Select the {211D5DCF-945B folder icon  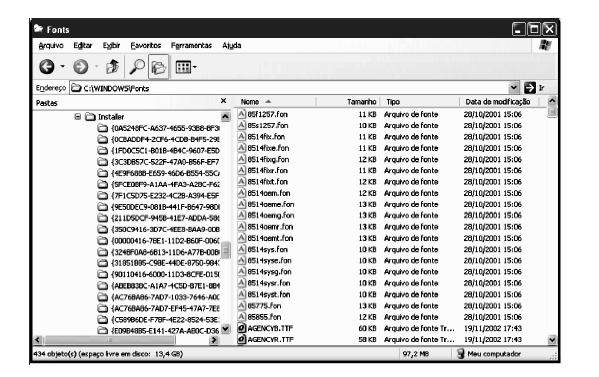[102, 218]
